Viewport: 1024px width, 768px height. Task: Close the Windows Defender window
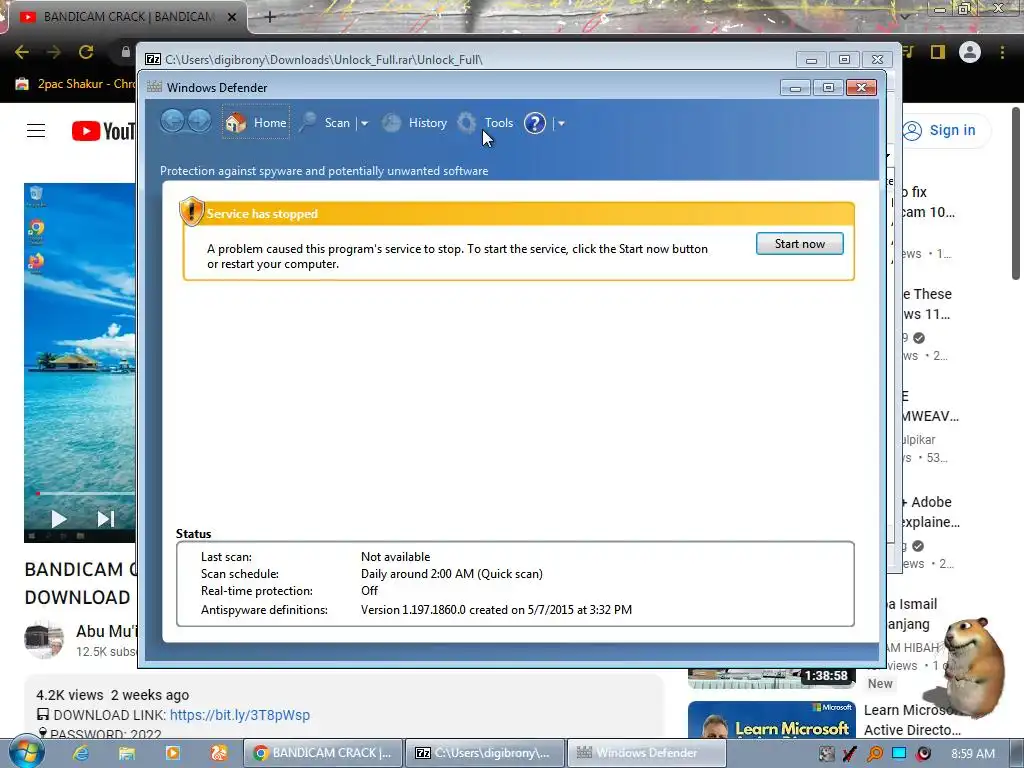(x=861, y=88)
